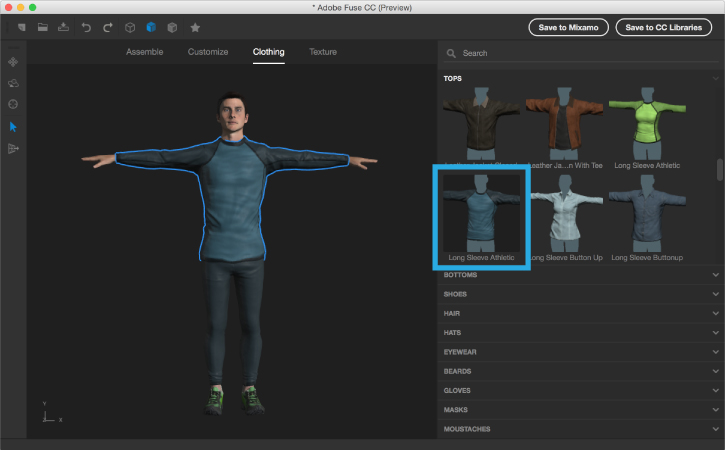Choose the orange Leather Jacket With Tee thumbnail
Viewport: 725px width, 450px height.
(x=564, y=123)
